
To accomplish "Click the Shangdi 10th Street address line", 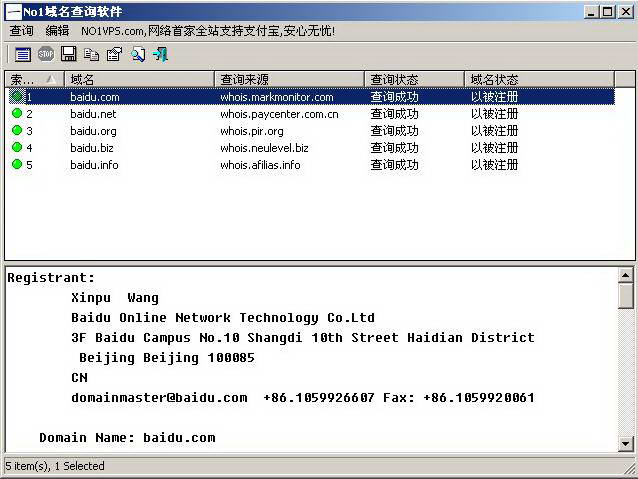I will (303, 338).
